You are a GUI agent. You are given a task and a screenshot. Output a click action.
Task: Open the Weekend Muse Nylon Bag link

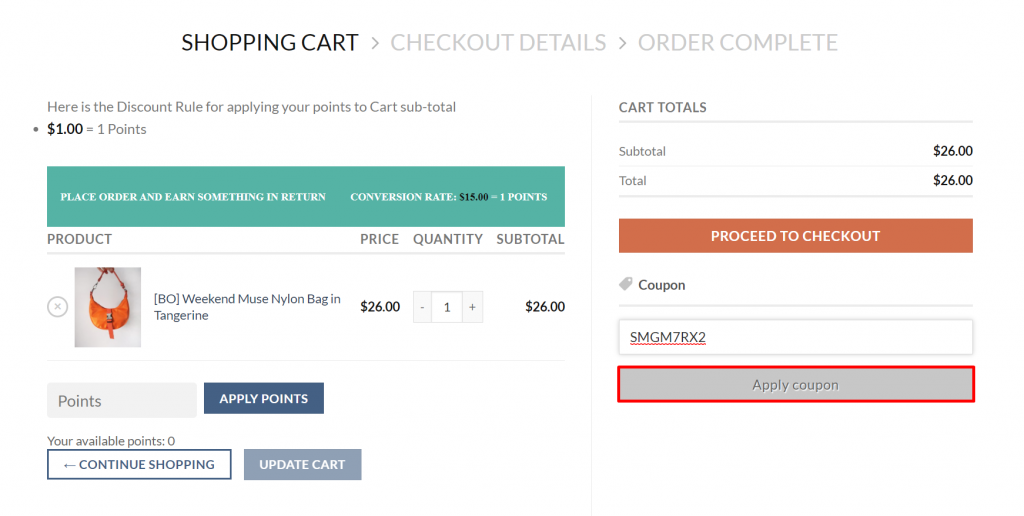(247, 307)
